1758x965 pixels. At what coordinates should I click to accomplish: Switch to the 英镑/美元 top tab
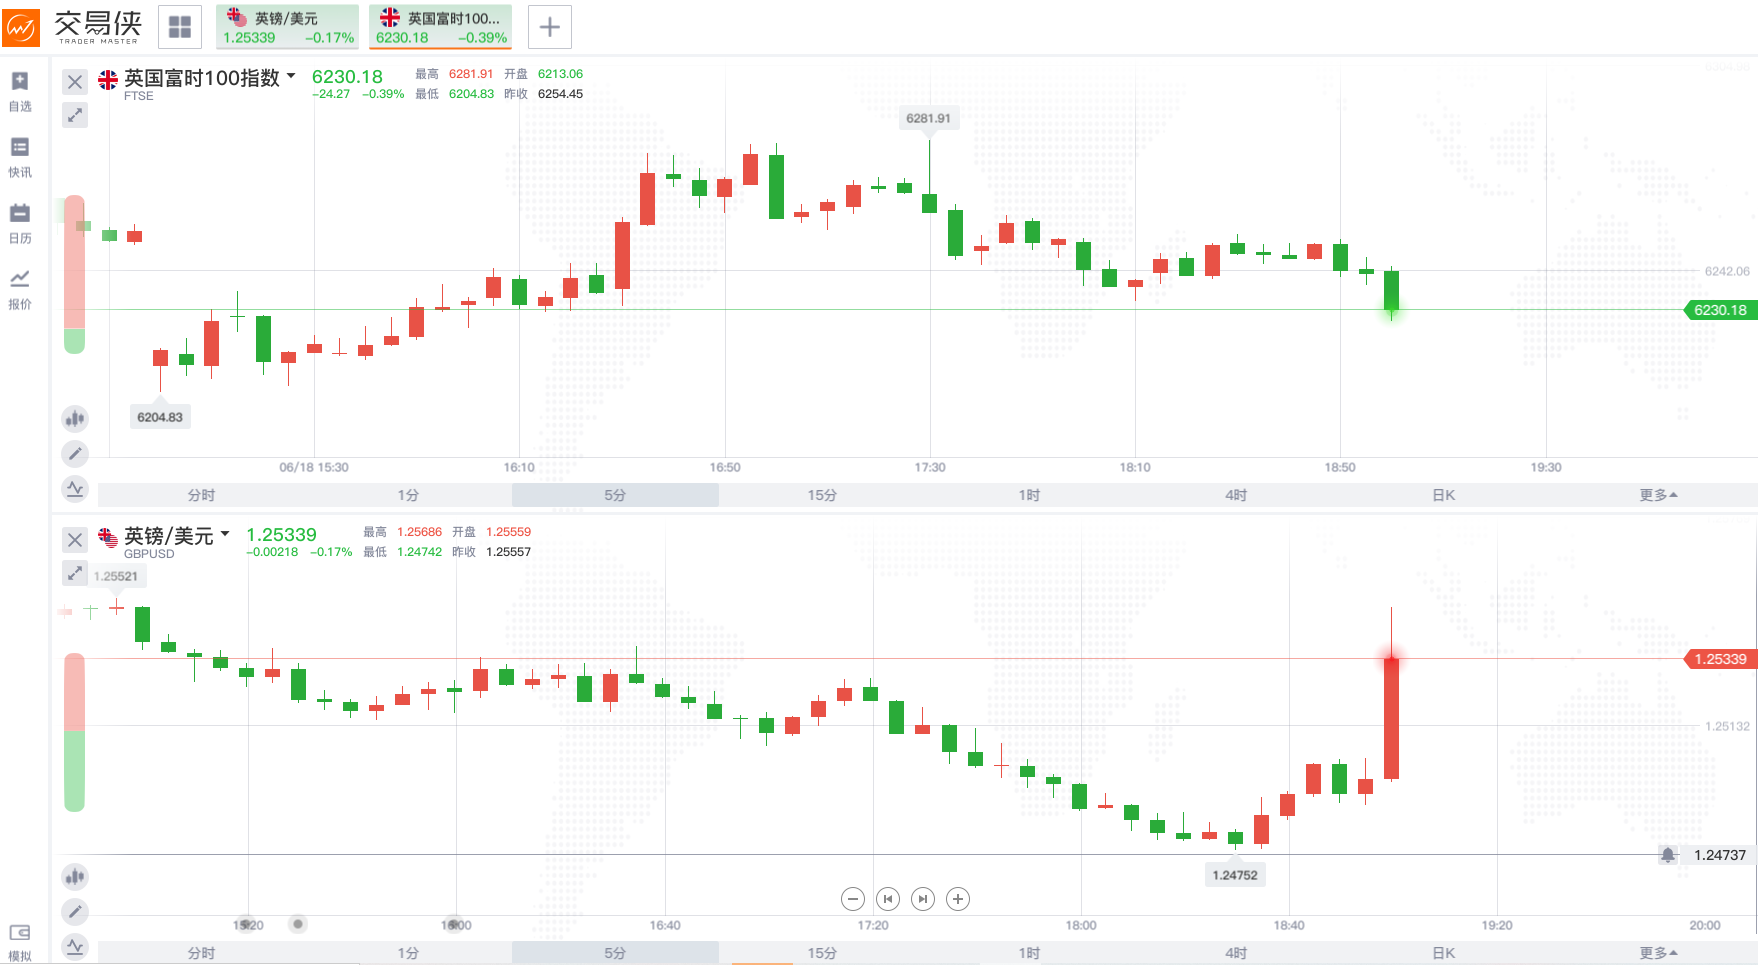288,27
